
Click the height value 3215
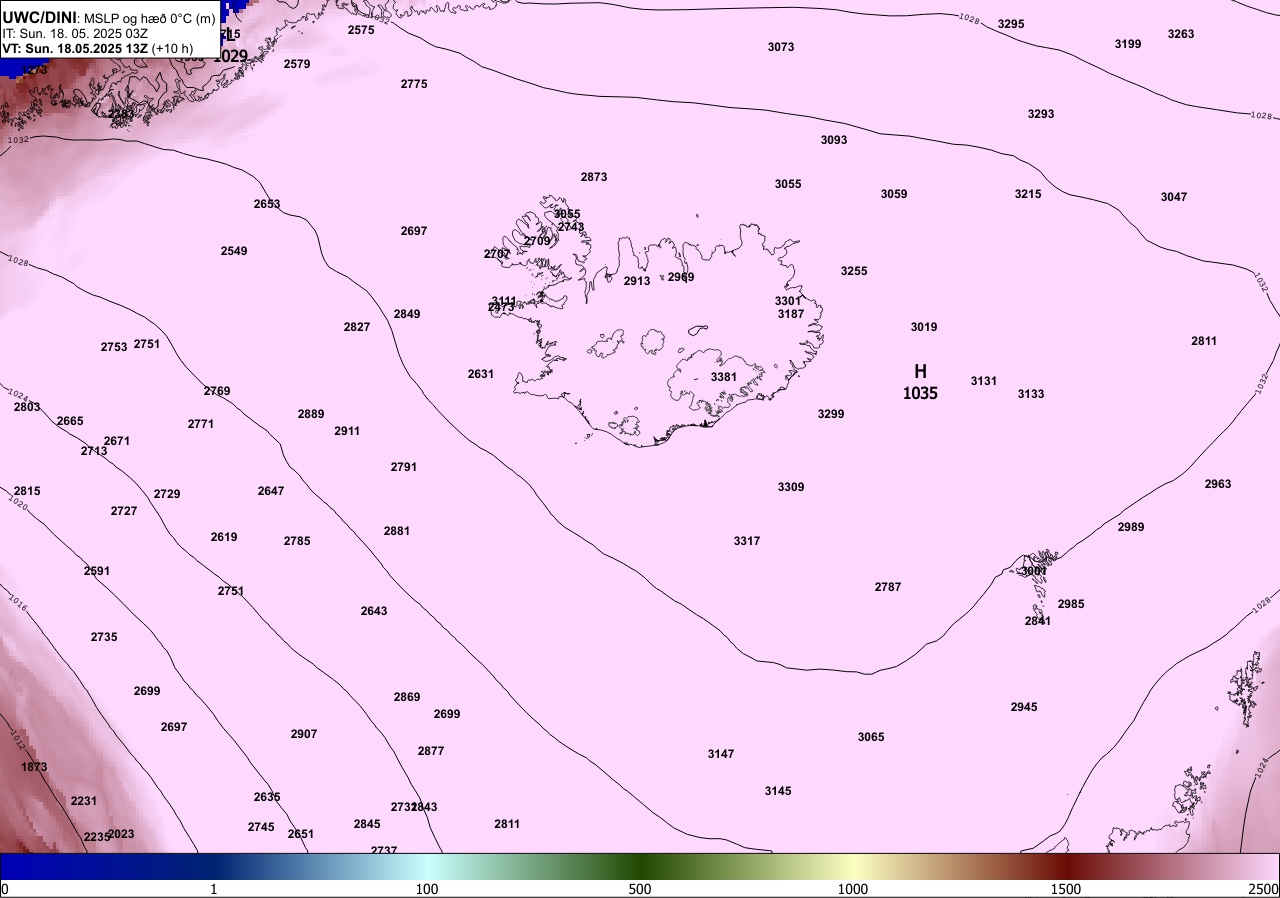point(1028,194)
